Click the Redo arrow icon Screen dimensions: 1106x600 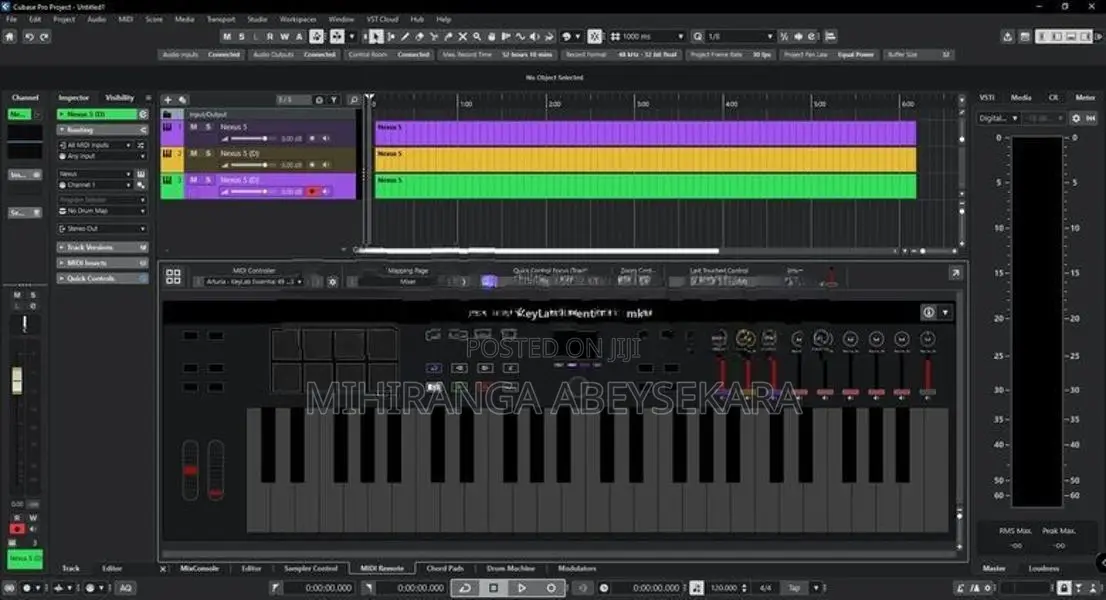point(44,37)
